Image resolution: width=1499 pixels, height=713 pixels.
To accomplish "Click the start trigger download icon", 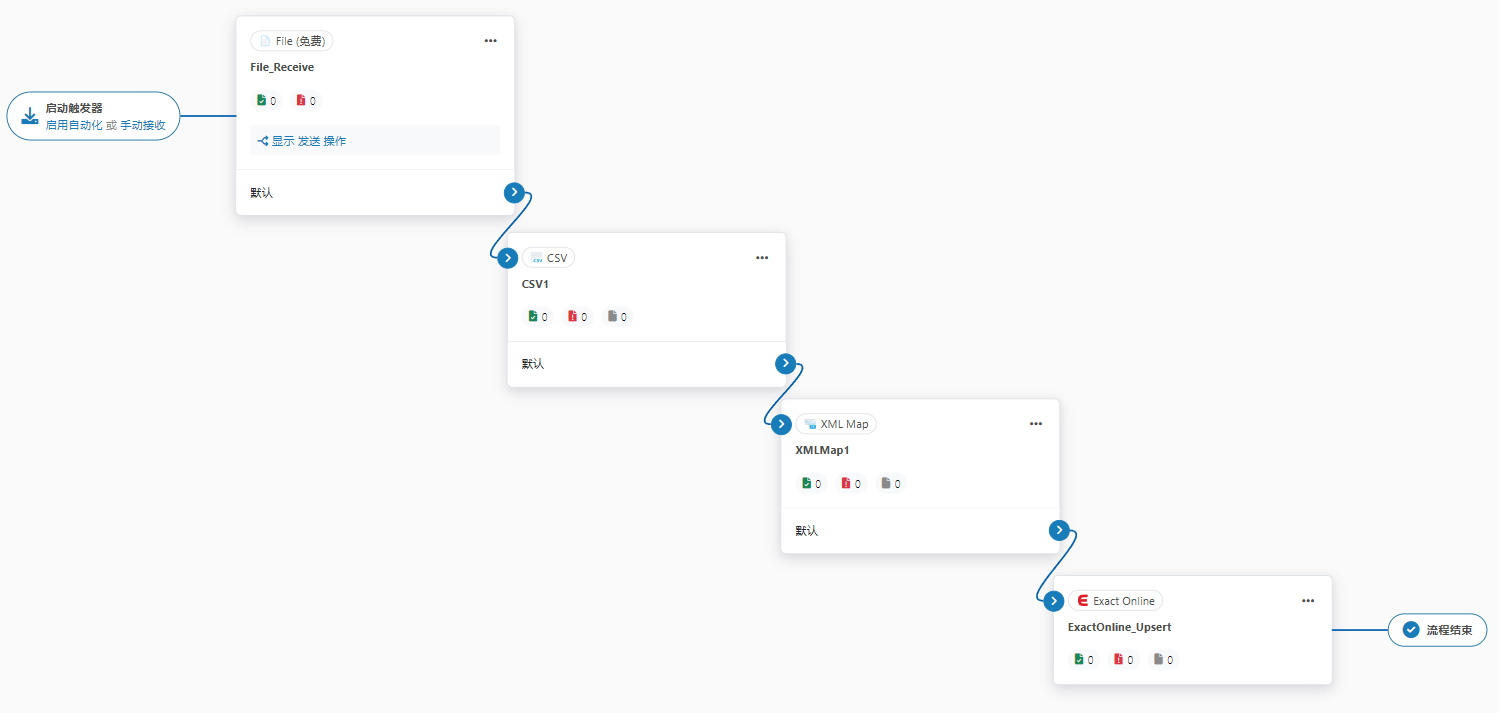I will click(x=30, y=116).
